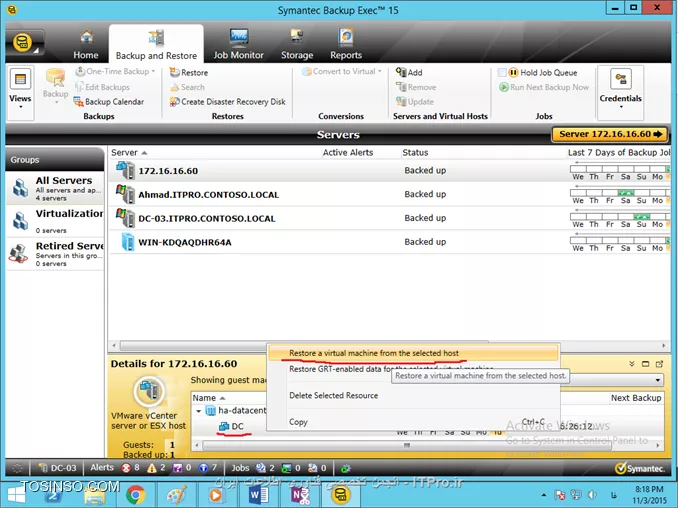Click Search in the Restores group
Viewport: 678px width, 508px height.
[187, 87]
